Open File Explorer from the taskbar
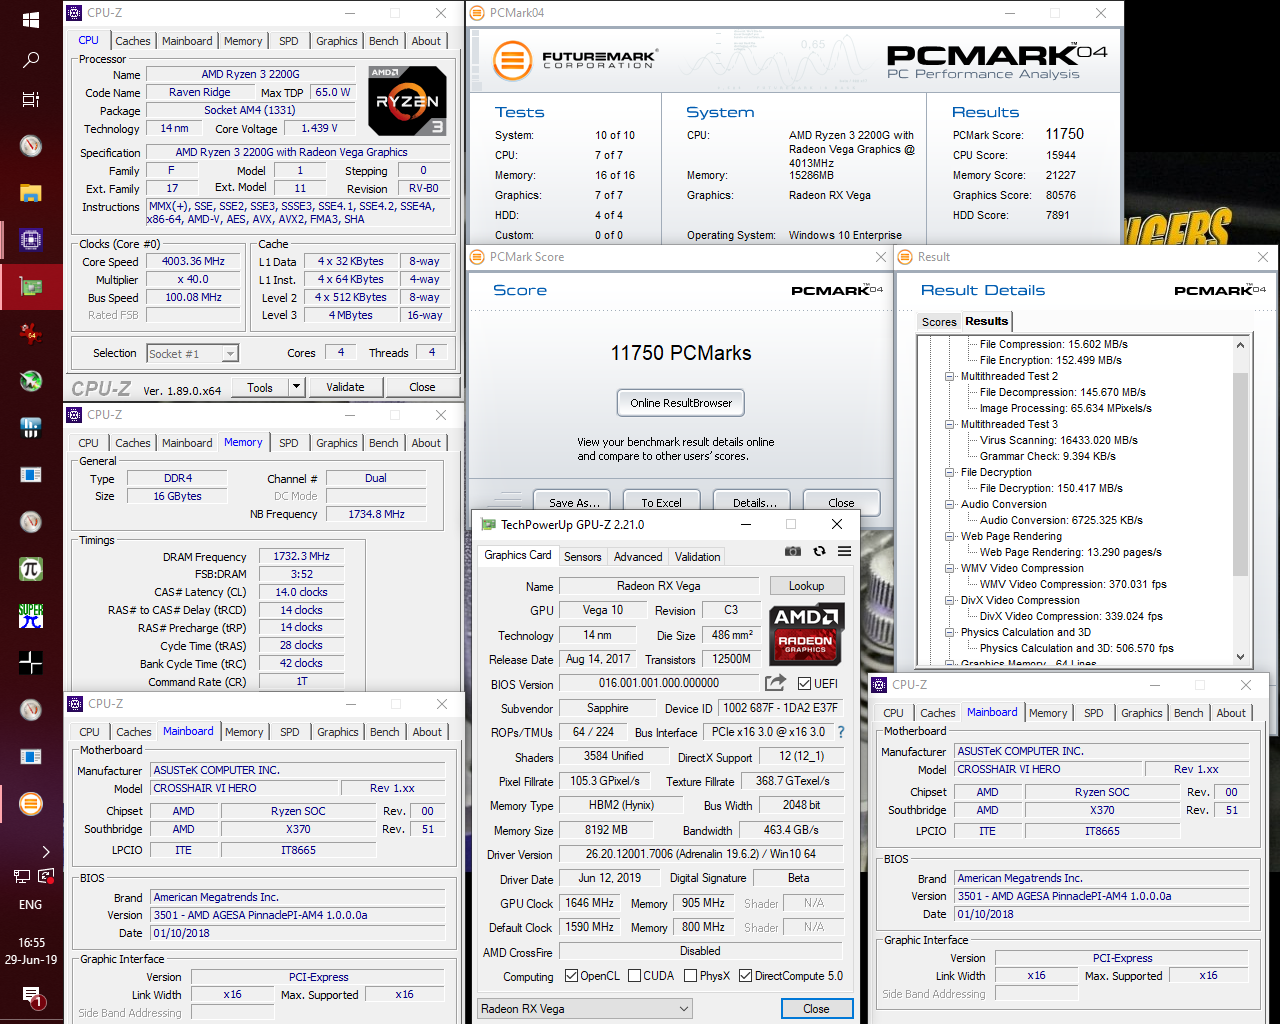The image size is (1280, 1024). click(x=31, y=193)
